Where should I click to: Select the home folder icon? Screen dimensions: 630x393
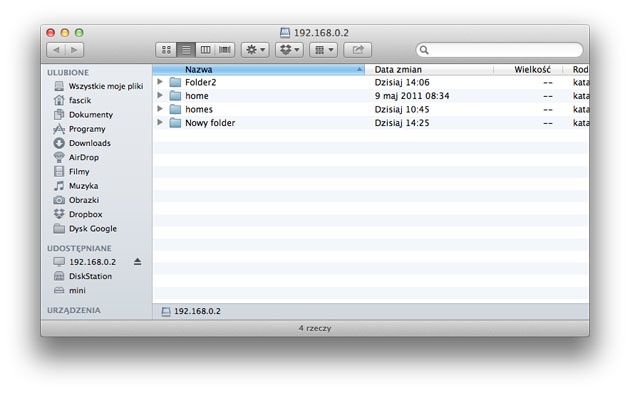tap(175, 96)
